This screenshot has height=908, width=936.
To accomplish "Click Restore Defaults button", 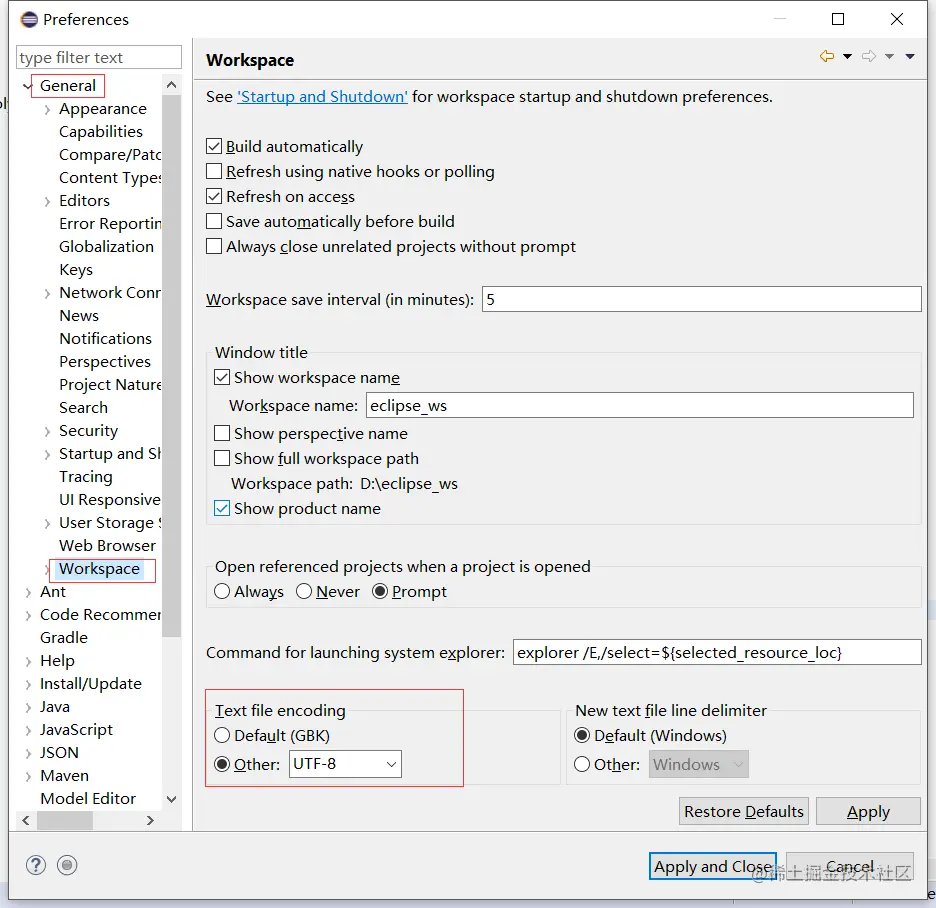I will [744, 811].
